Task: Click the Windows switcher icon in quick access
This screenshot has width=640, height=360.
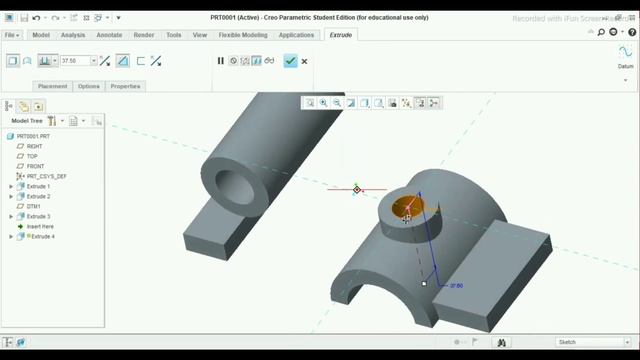Action: tap(98, 18)
